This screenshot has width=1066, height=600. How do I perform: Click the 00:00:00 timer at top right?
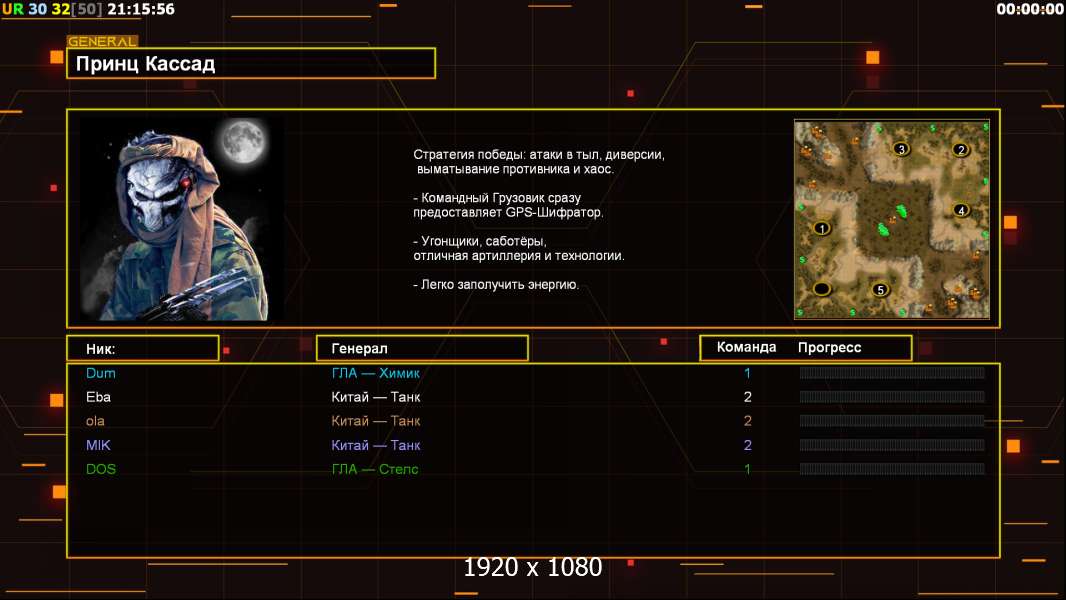[x=1030, y=9]
